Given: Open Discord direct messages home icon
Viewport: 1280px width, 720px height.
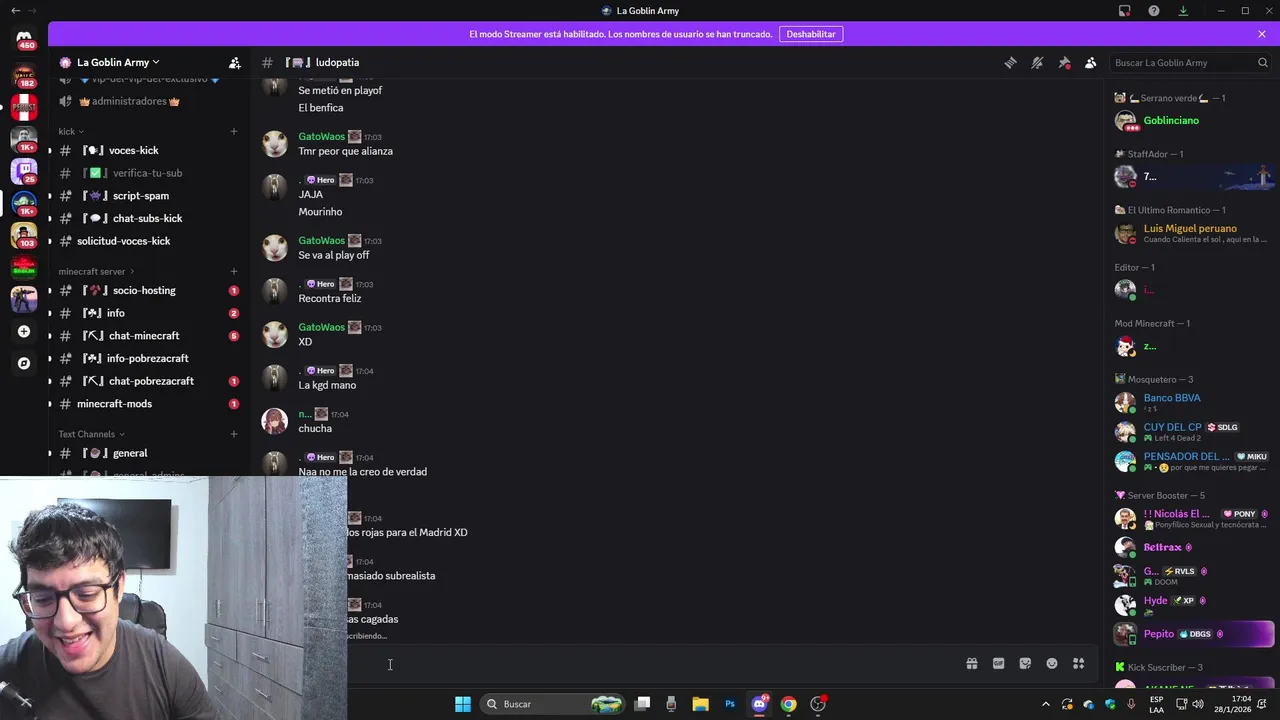Looking at the screenshot, I should click(x=24, y=40).
